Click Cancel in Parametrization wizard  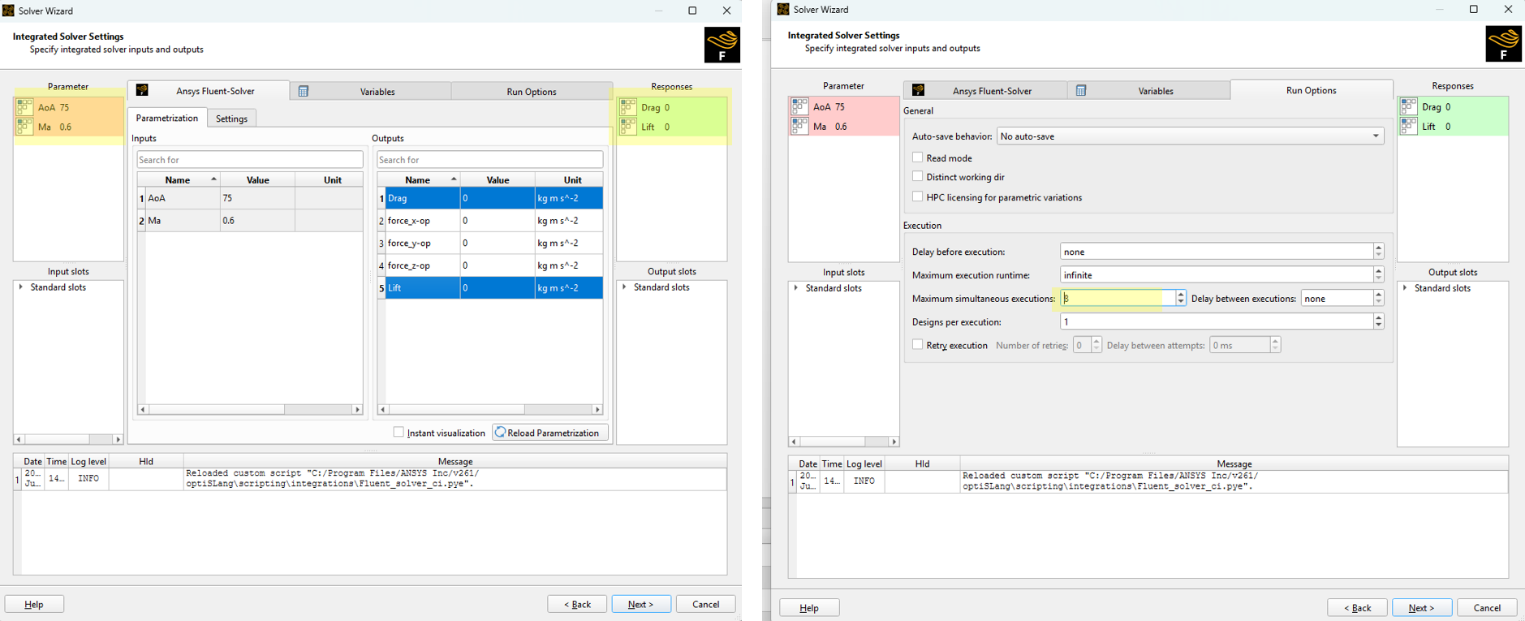click(706, 604)
